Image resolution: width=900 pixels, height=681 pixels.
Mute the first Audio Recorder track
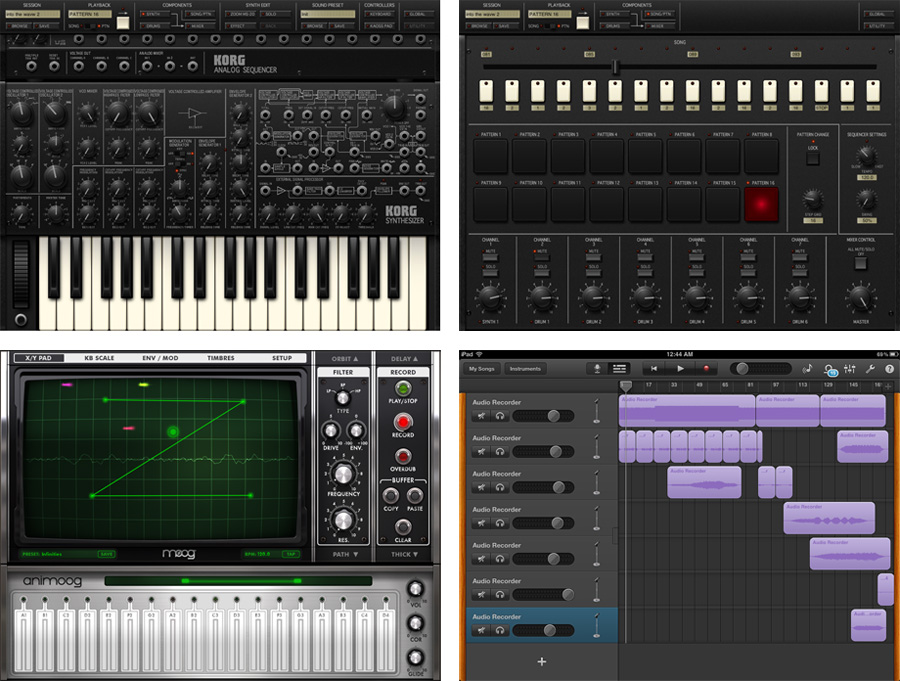(482, 416)
